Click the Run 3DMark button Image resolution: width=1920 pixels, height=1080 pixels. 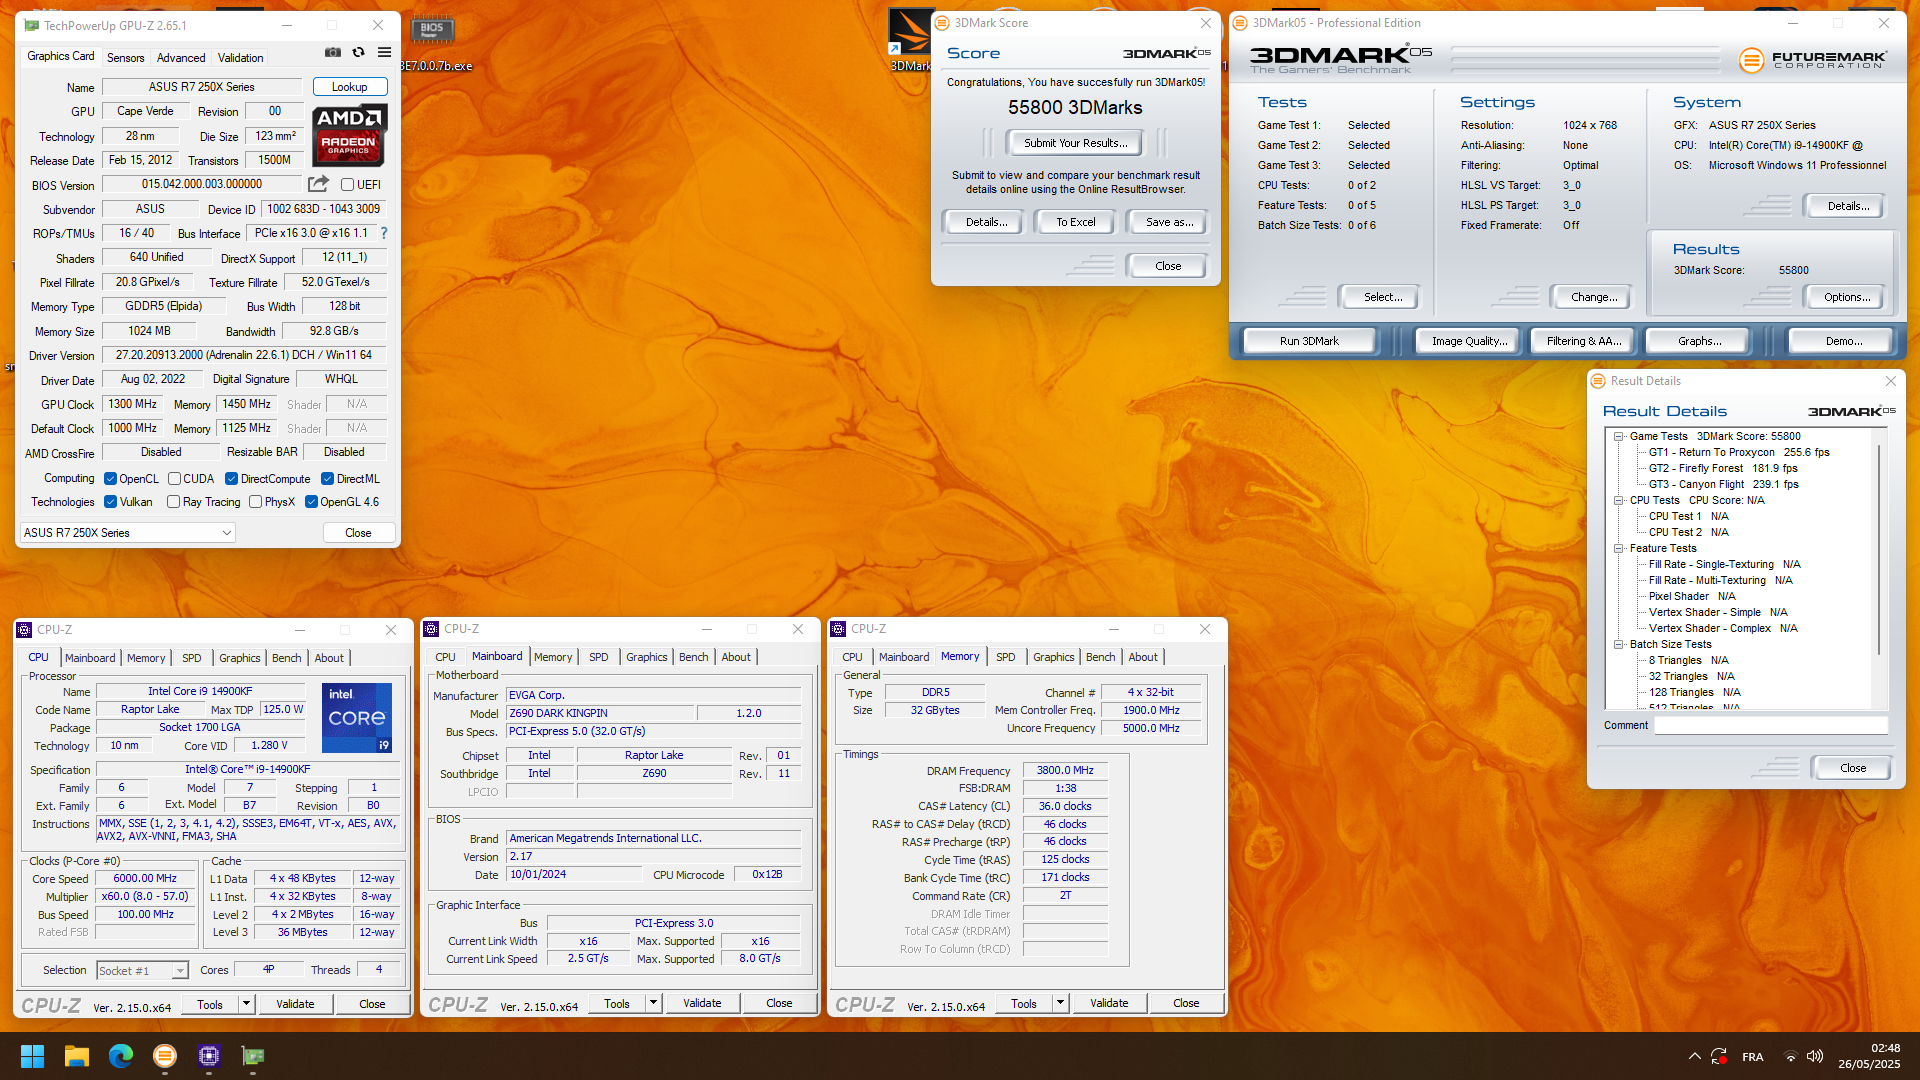click(x=1309, y=341)
